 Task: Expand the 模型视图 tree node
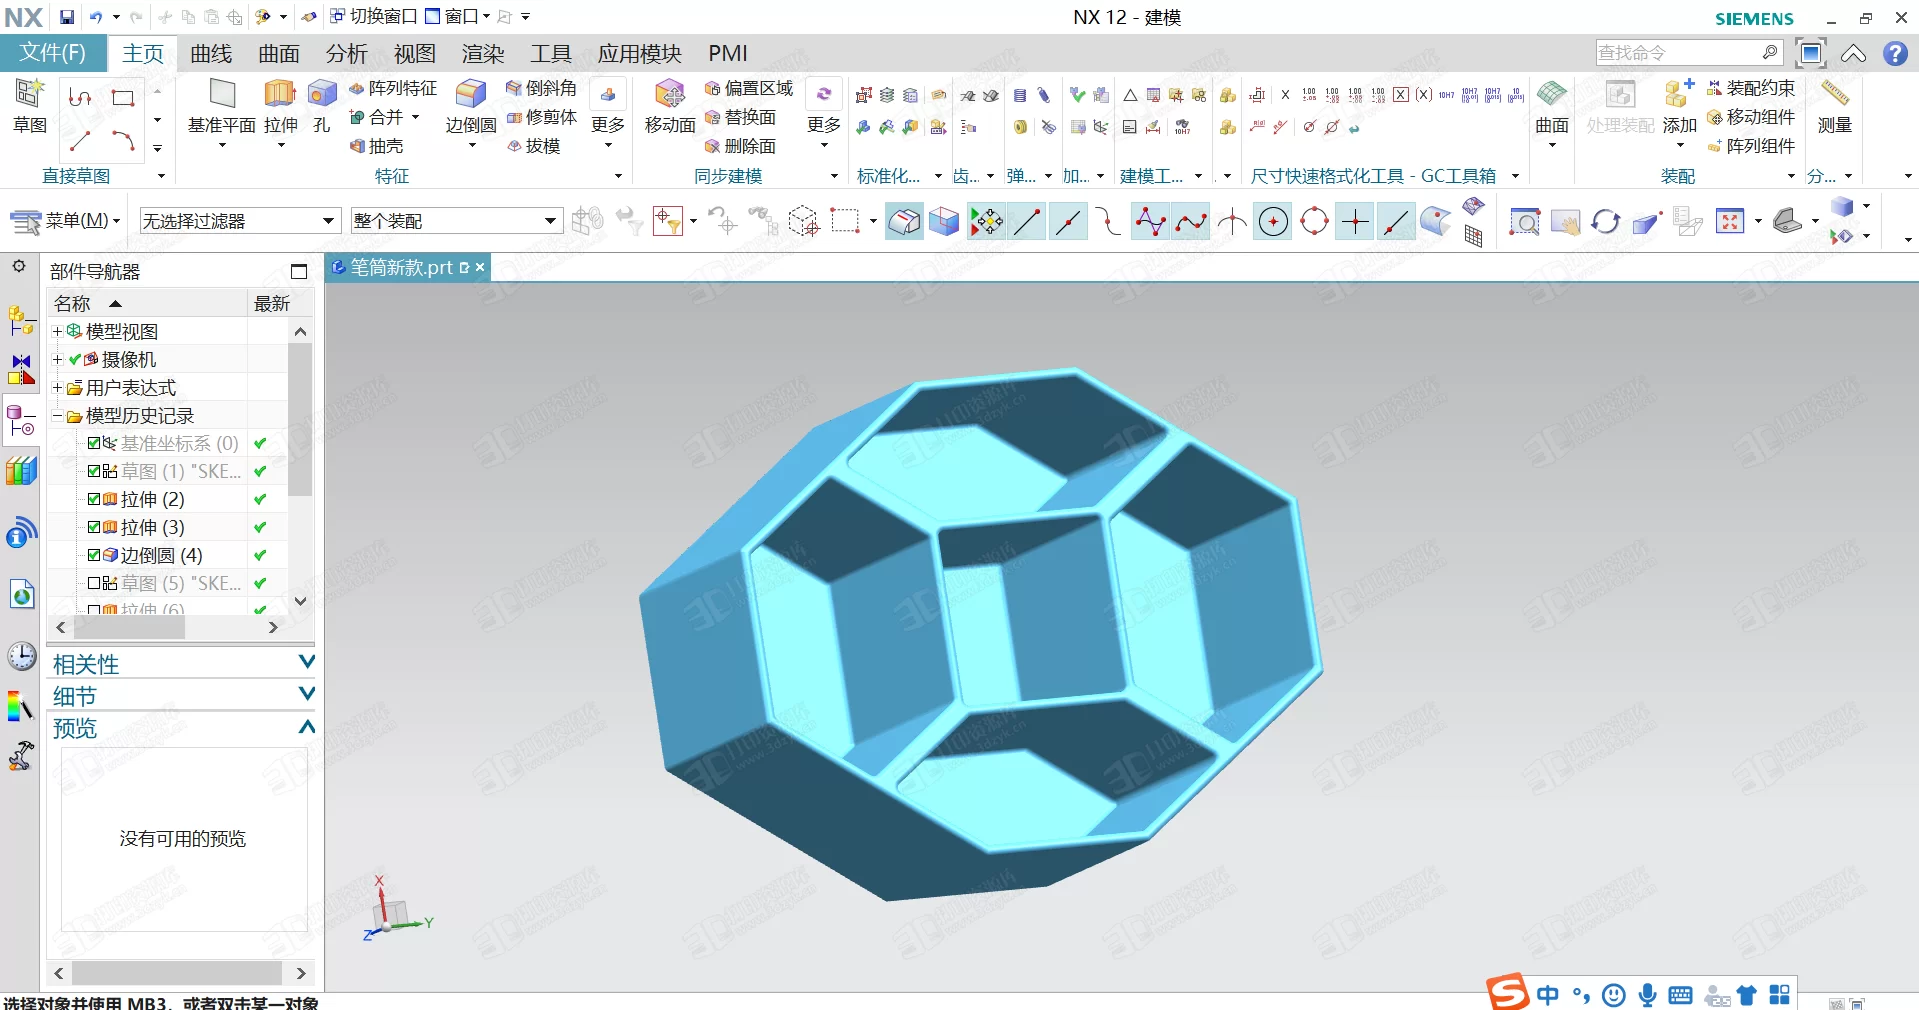(57, 331)
